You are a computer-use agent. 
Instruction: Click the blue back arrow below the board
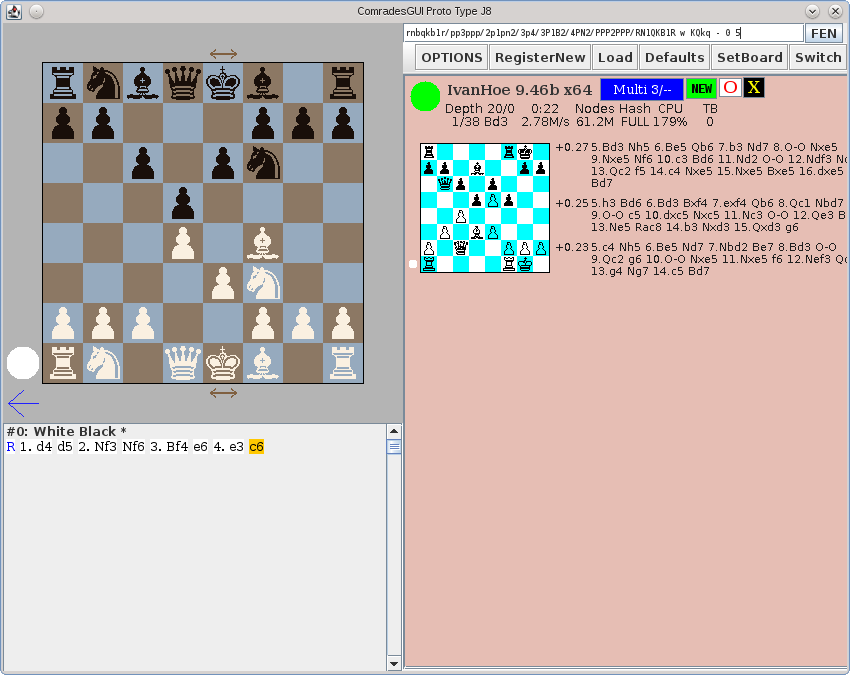pos(22,403)
